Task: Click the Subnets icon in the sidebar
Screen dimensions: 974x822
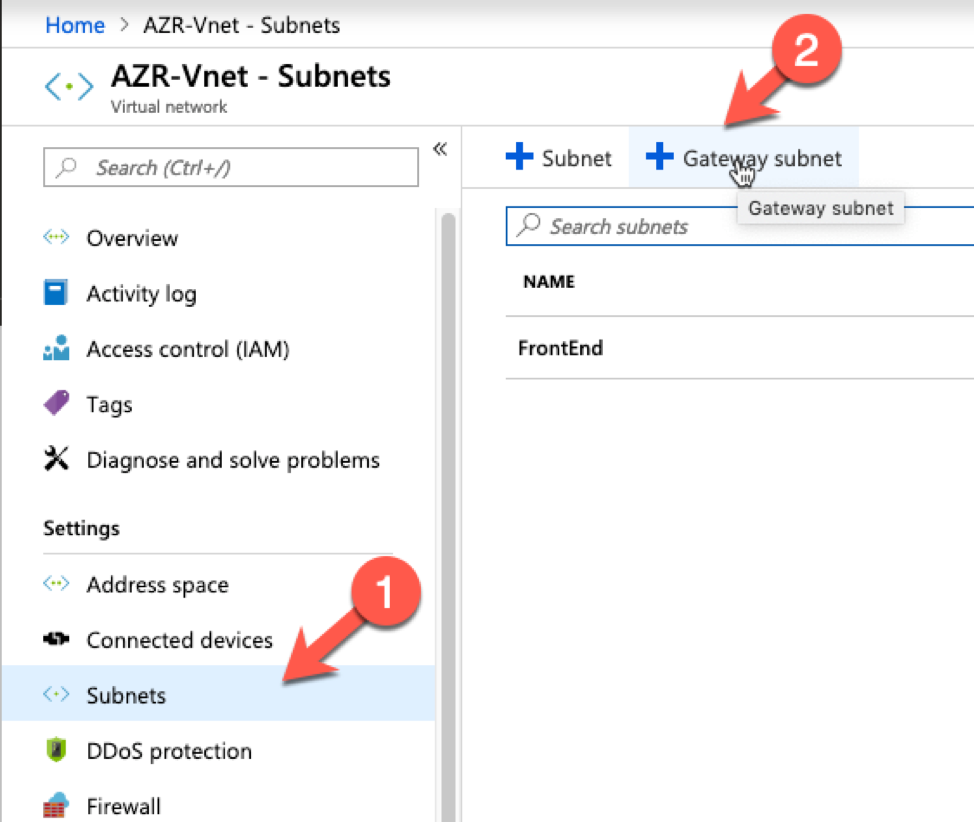Action: 56,694
